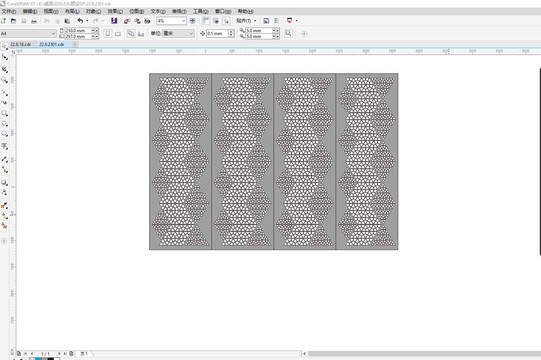This screenshot has height=360, width=541.
Task: Select the Page 1 tab at bottom
Action: pyautogui.click(x=84, y=353)
